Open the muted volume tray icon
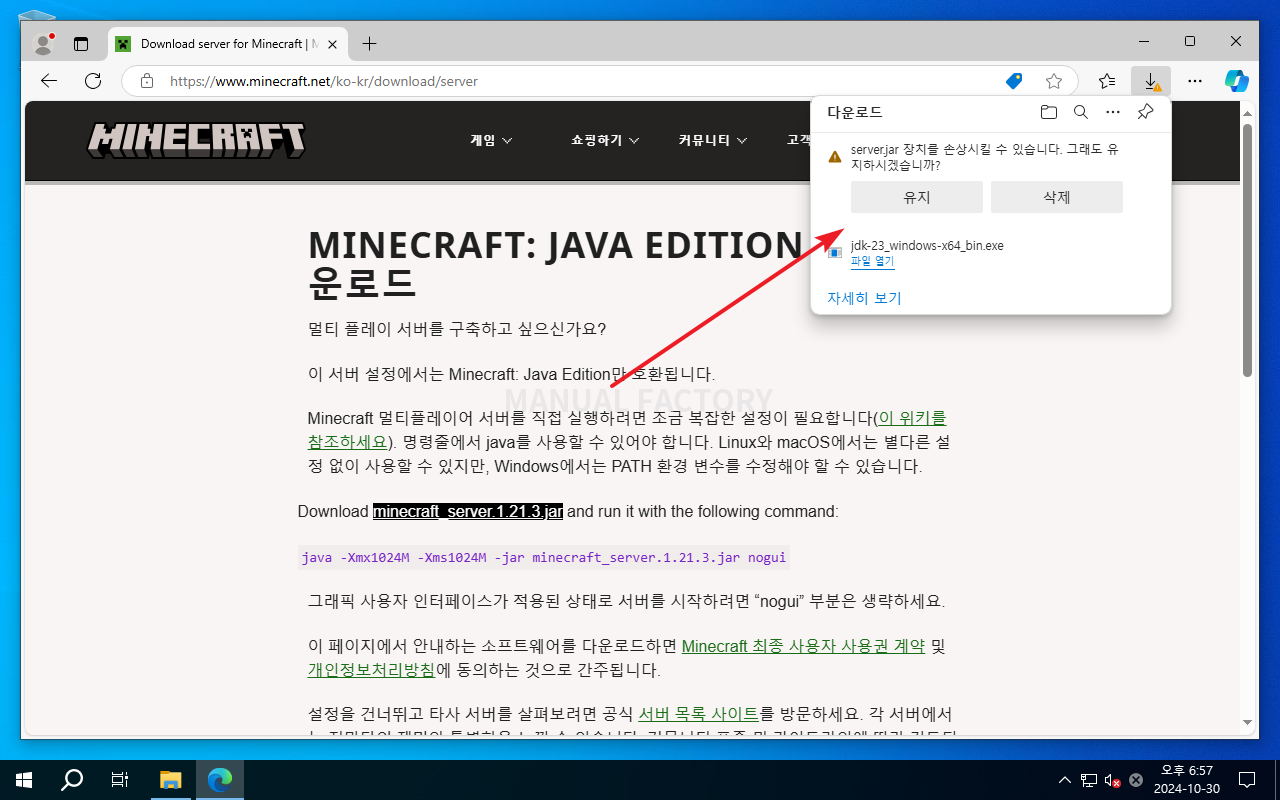1280x800 pixels. (x=1112, y=780)
